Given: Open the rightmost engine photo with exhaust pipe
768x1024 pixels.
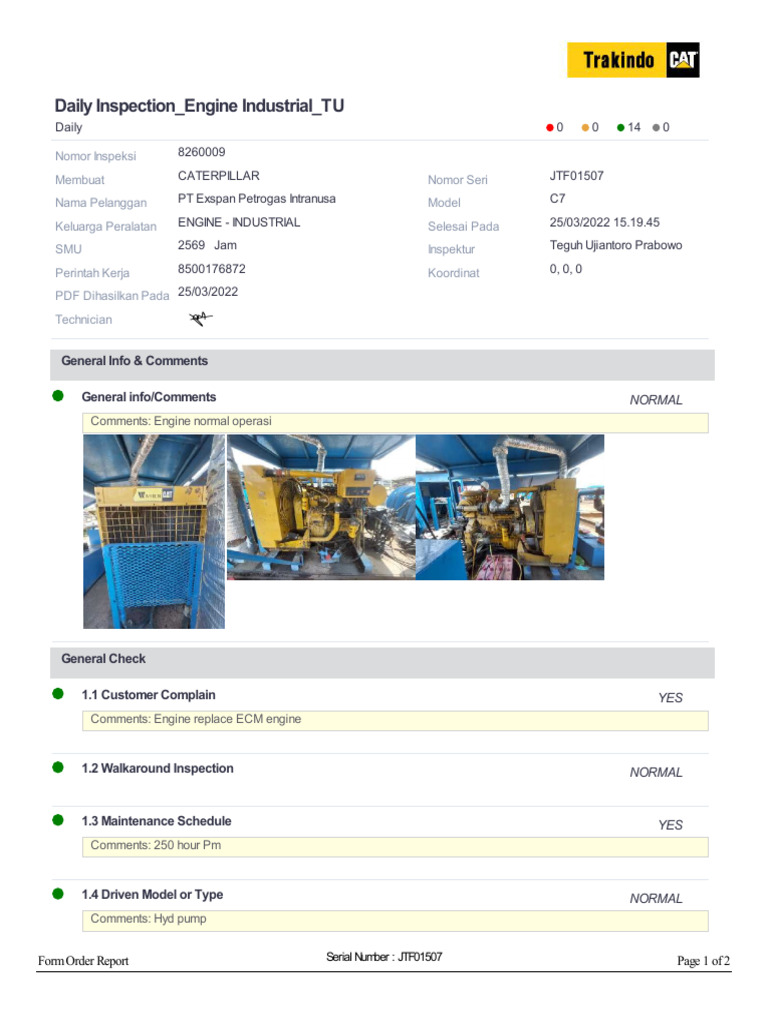Looking at the screenshot, I should pyautogui.click(x=510, y=507).
